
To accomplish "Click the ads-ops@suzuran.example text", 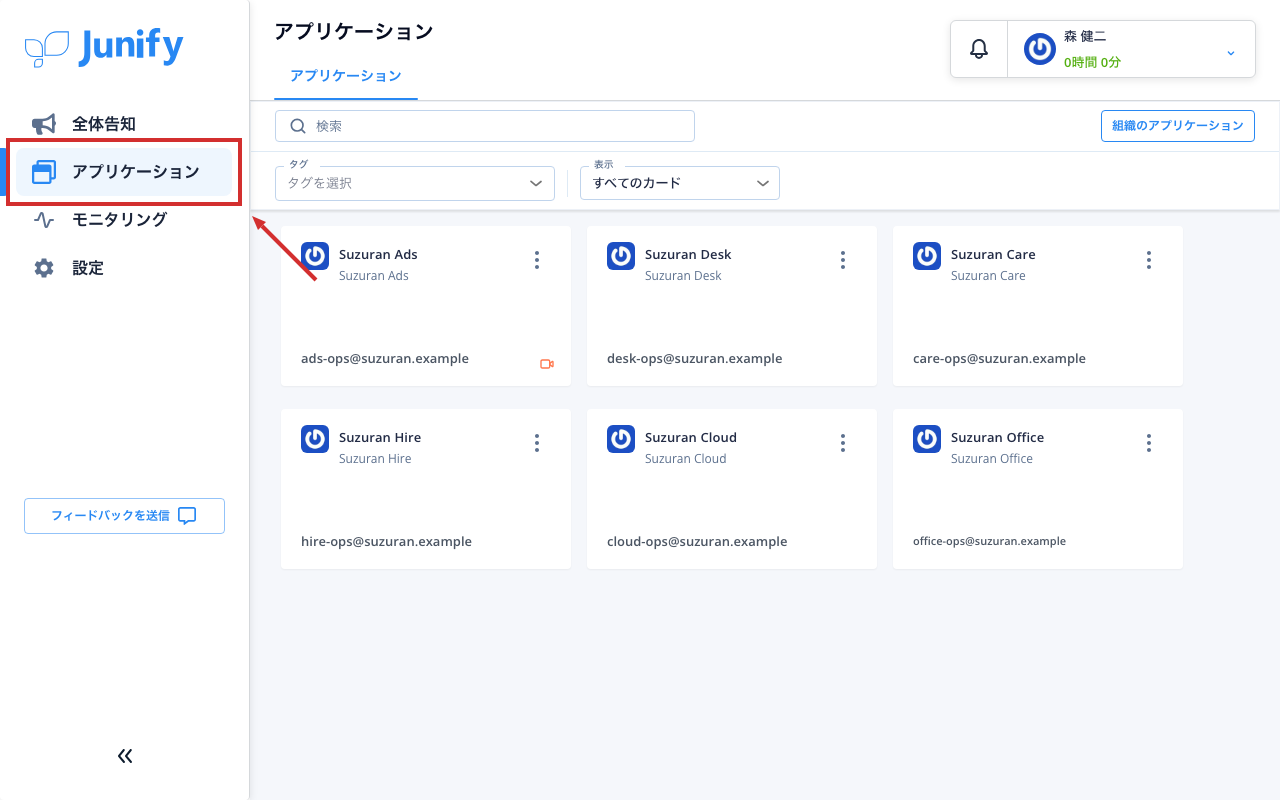I will pyautogui.click(x=385, y=359).
